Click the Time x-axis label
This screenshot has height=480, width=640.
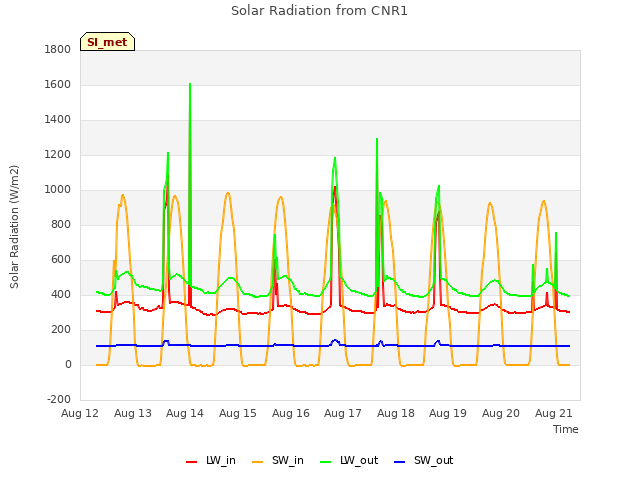(x=565, y=429)
